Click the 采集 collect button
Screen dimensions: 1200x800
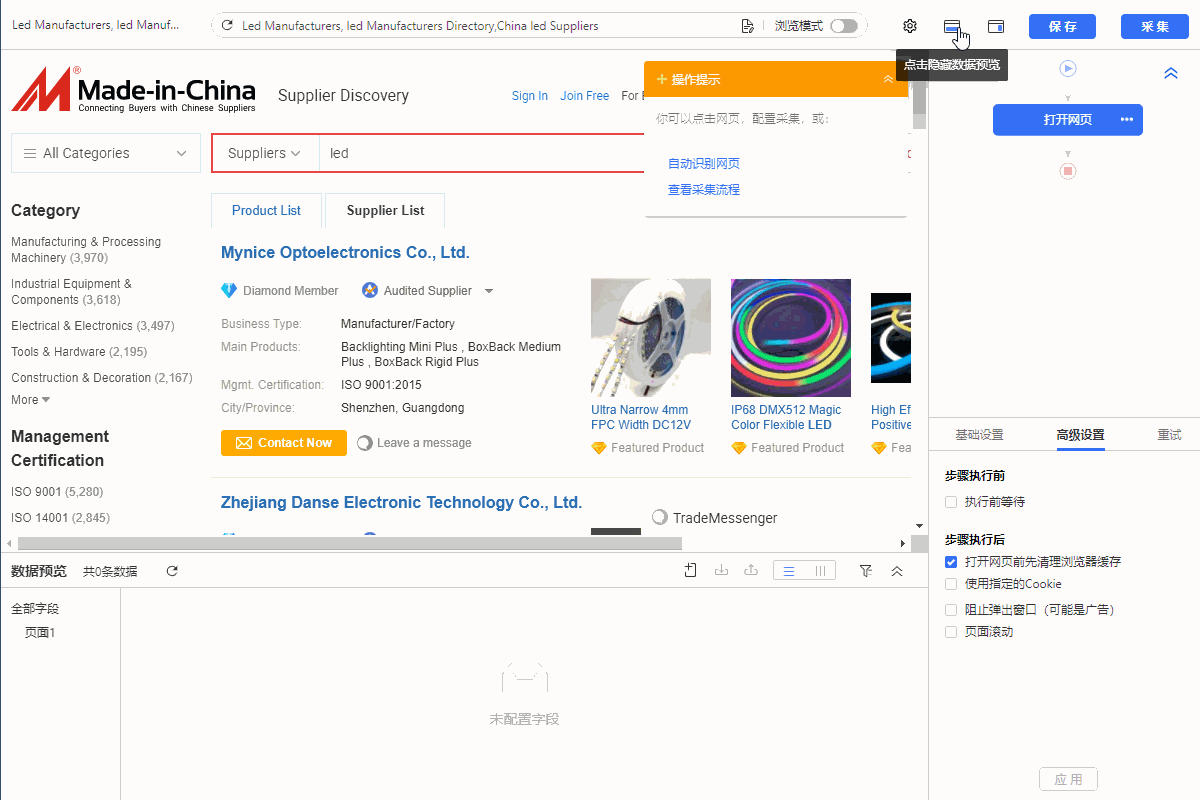(x=1155, y=26)
